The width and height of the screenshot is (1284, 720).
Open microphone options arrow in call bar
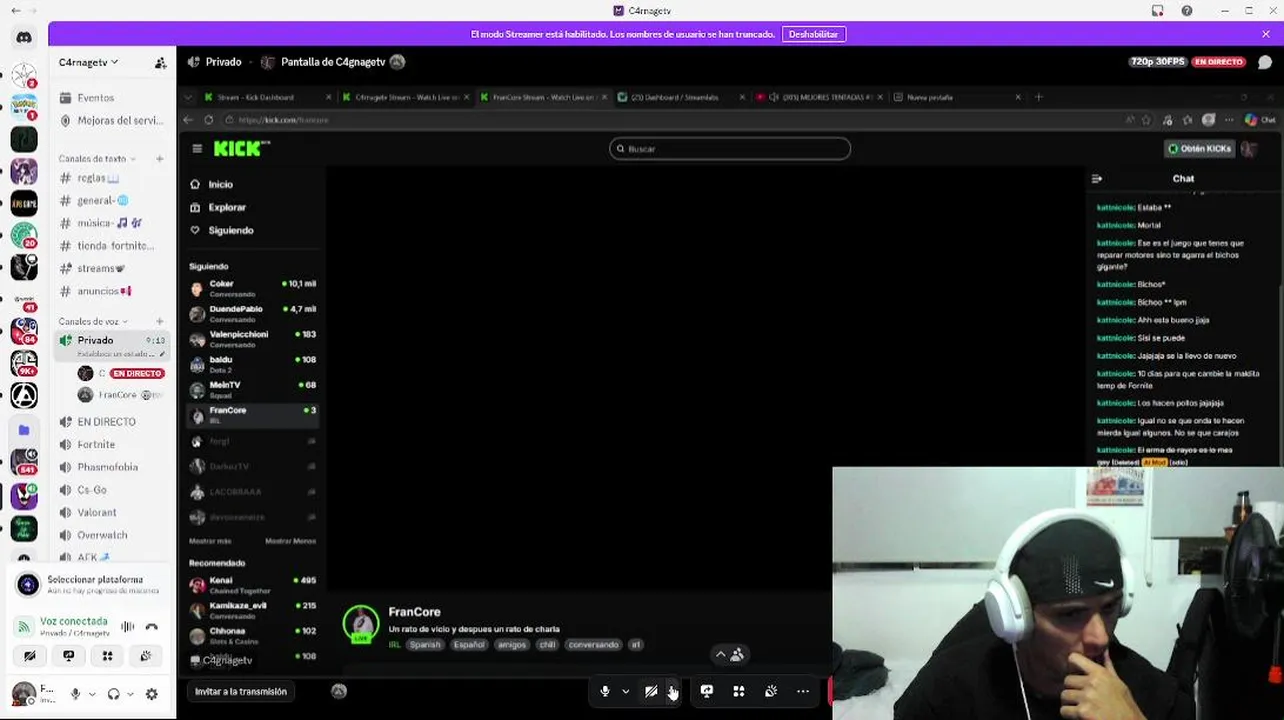pyautogui.click(x=625, y=691)
